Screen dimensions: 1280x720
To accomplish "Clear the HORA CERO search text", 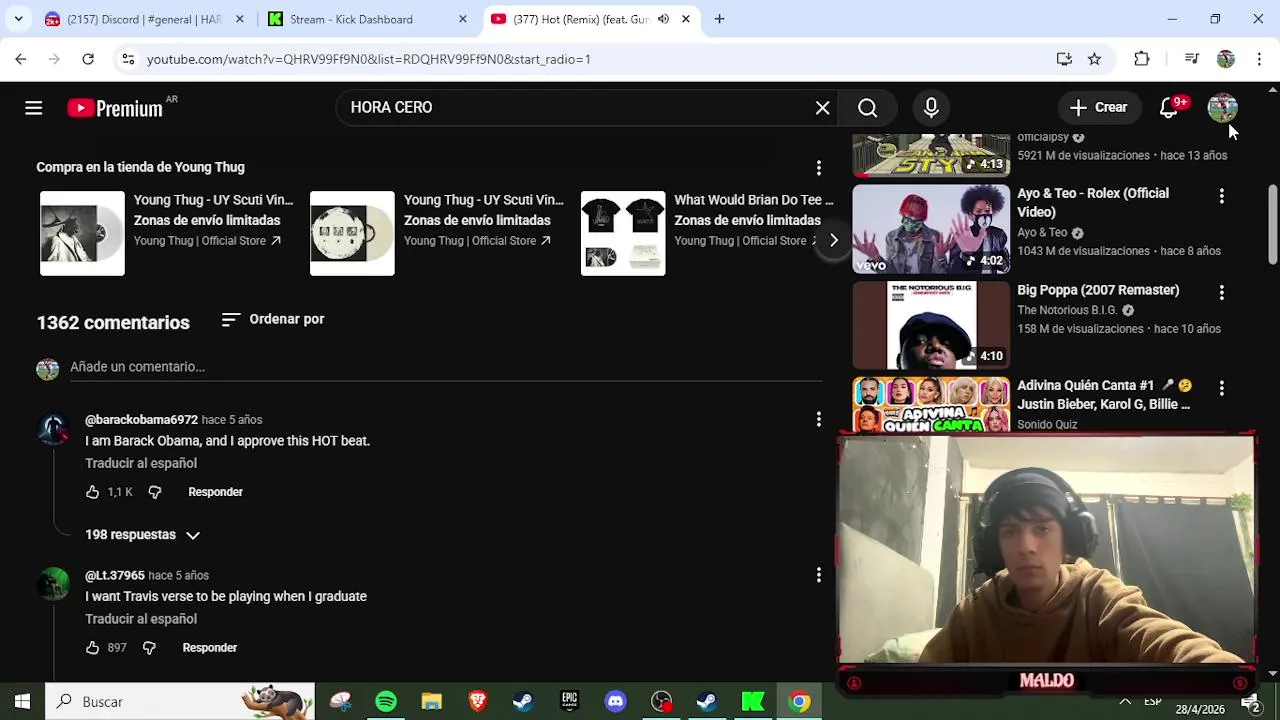I will pyautogui.click(x=822, y=108).
